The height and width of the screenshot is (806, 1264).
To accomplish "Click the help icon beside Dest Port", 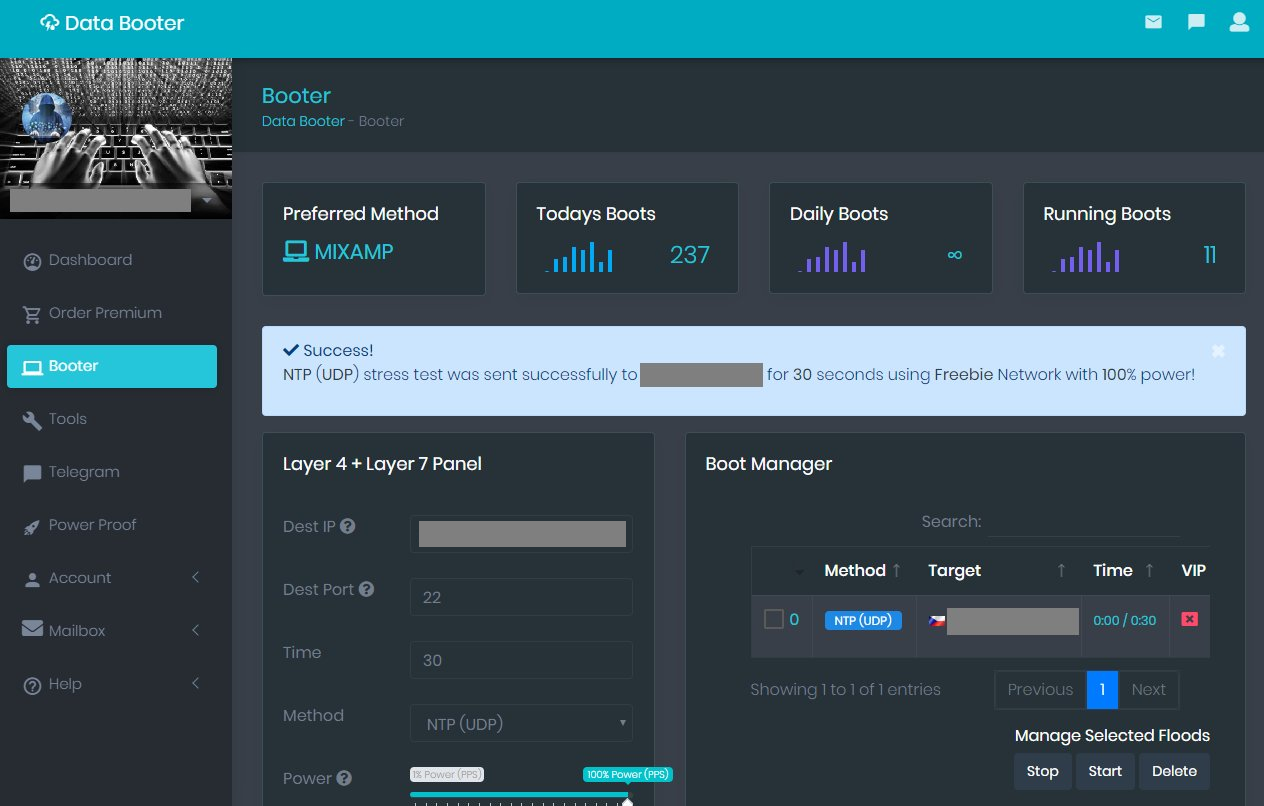I will pyautogui.click(x=367, y=589).
